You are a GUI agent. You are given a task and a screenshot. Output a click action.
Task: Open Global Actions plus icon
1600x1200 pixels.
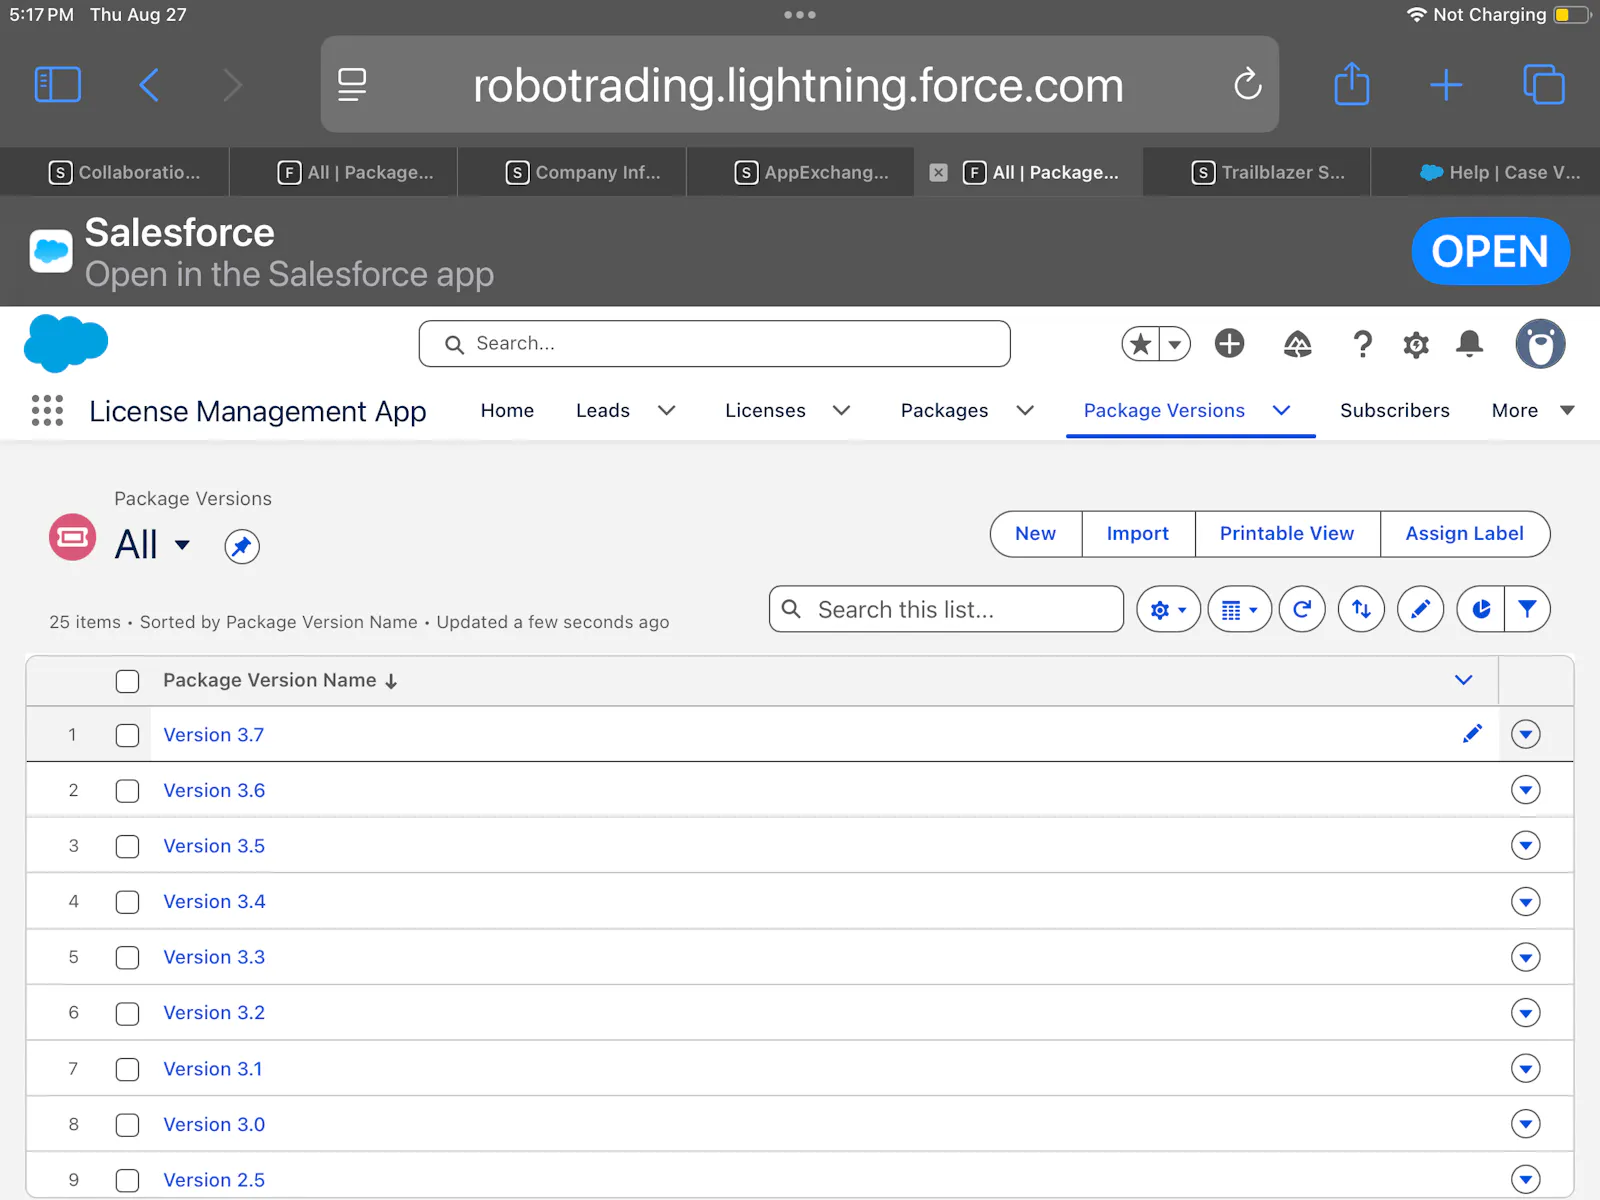(x=1229, y=344)
